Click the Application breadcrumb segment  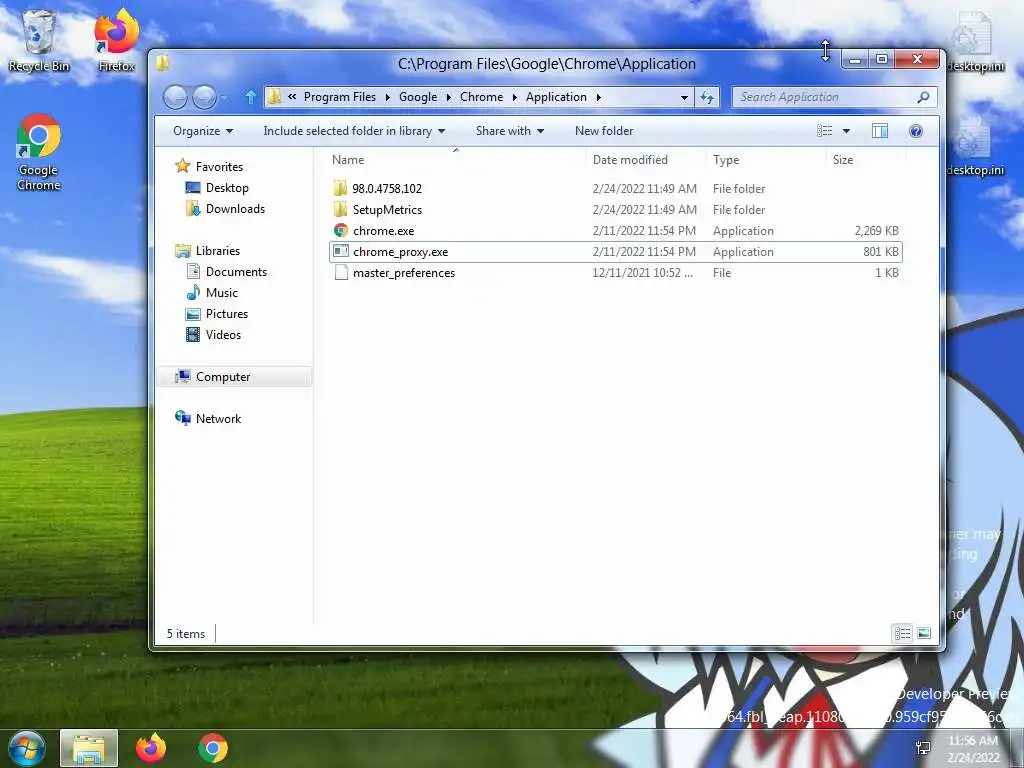click(x=556, y=97)
